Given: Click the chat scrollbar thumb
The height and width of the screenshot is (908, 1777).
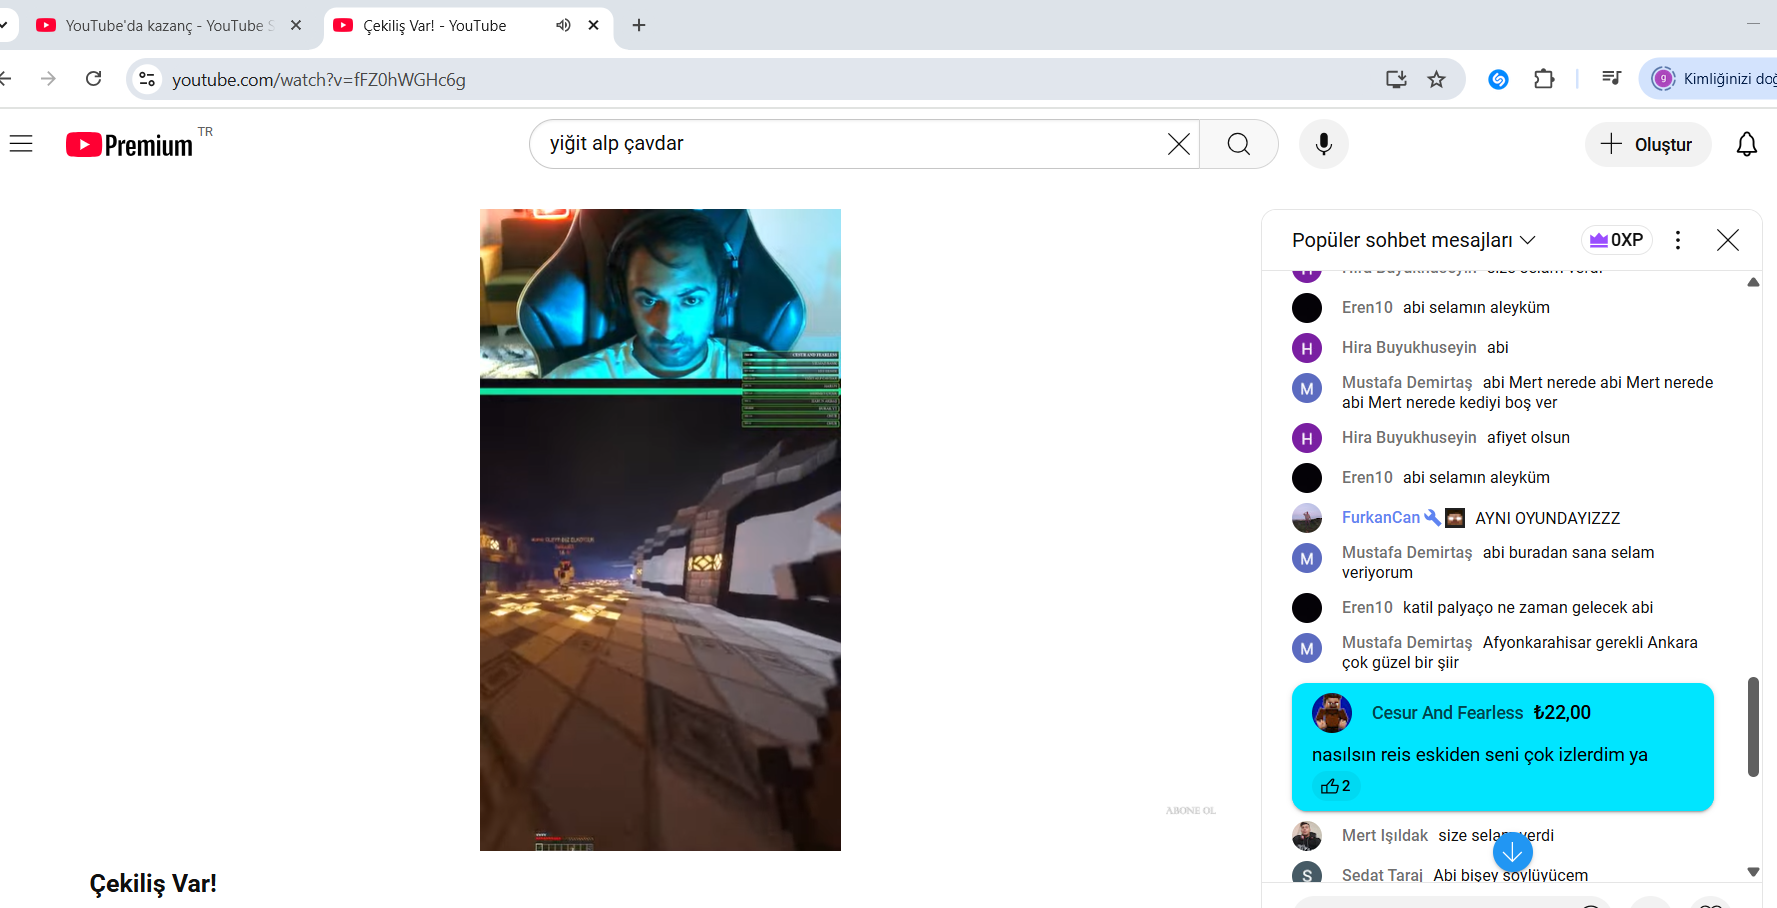Looking at the screenshot, I should coord(1753,727).
